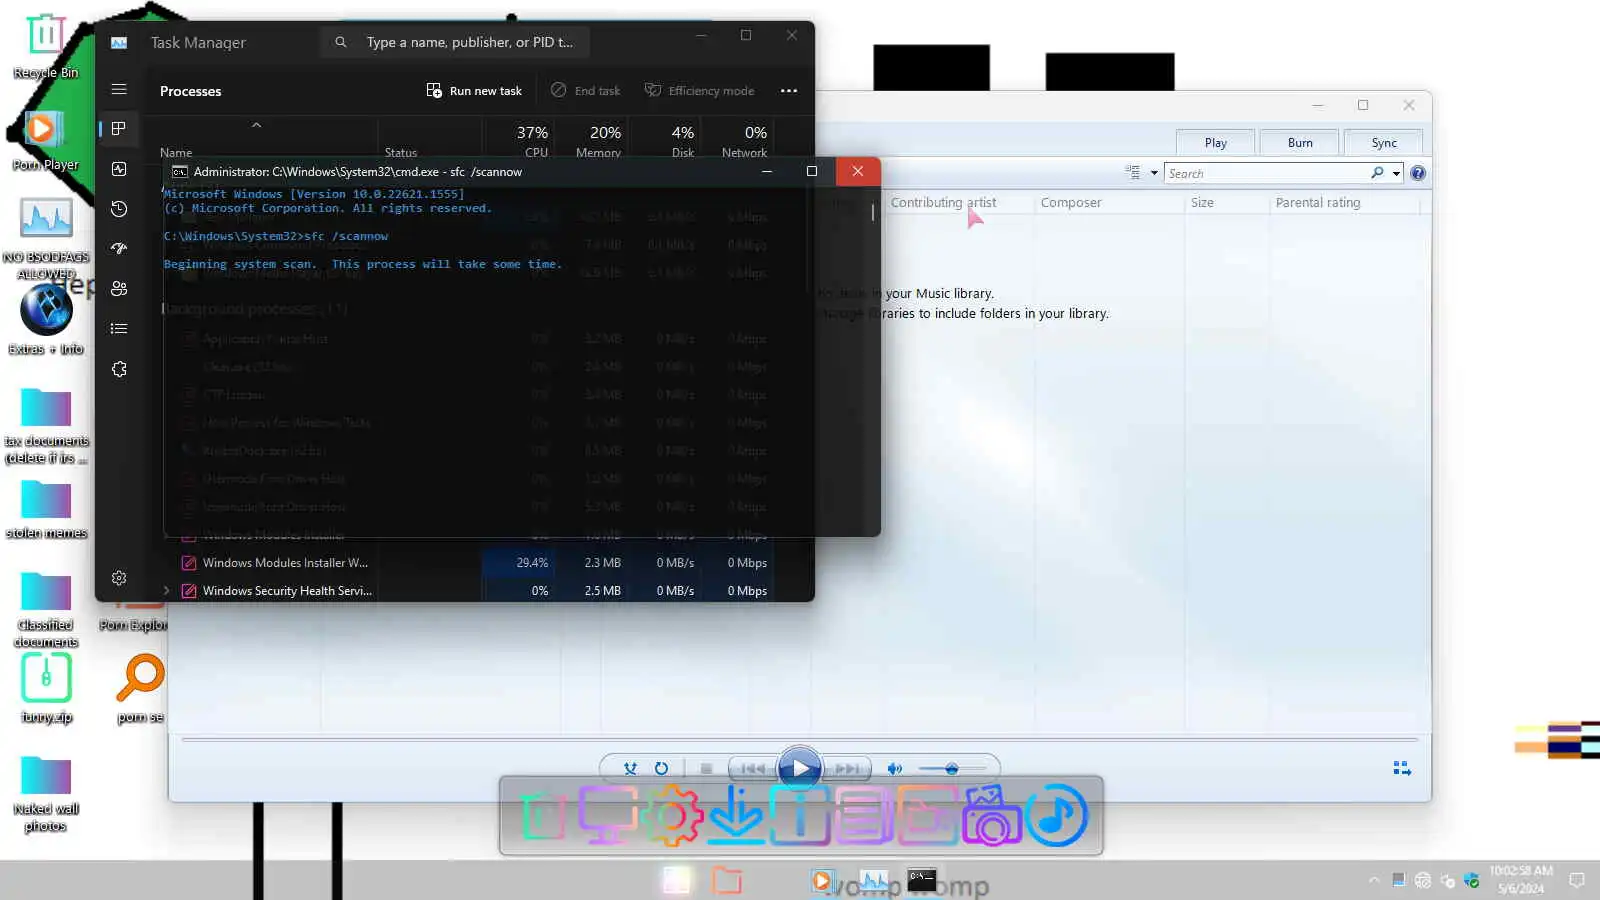Image resolution: width=1600 pixels, height=900 pixels.
Task: Sort library by Parental rating column
Action: coord(1318,202)
